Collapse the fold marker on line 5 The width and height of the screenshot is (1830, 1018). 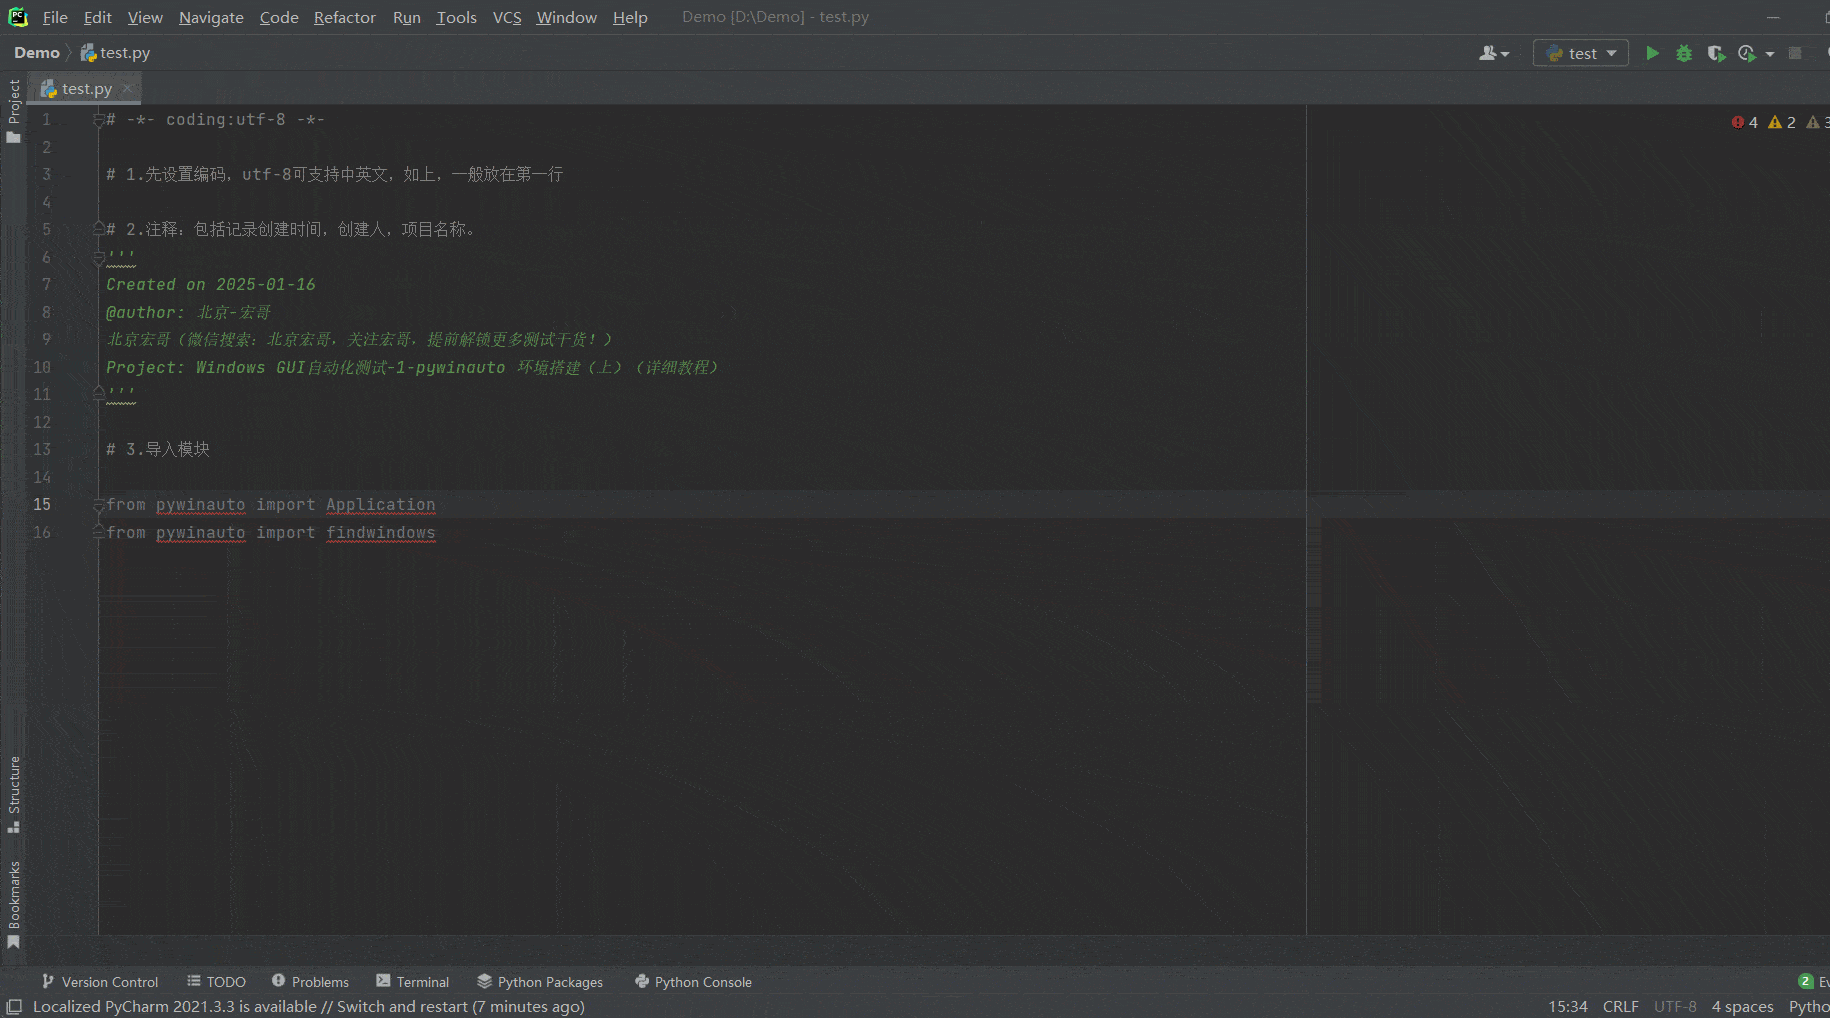(99, 229)
